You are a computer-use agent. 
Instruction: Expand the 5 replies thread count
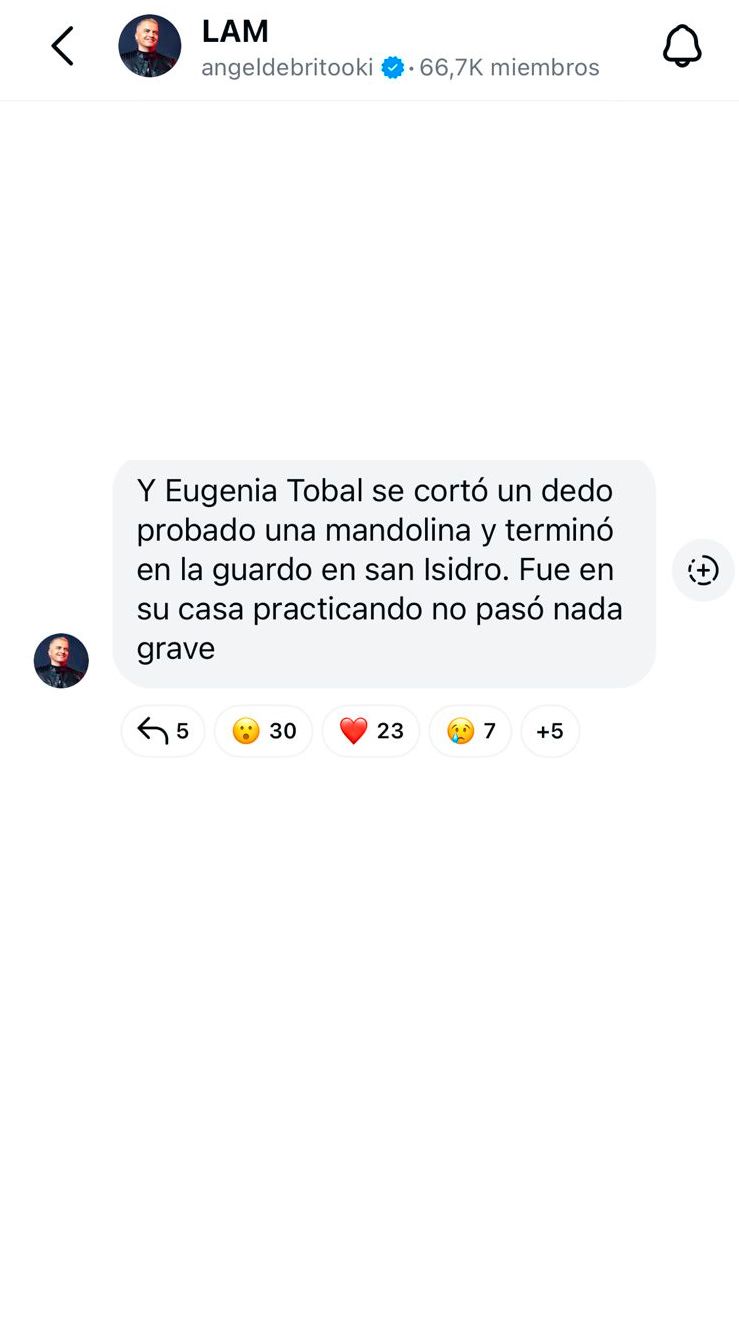pyautogui.click(x=163, y=731)
